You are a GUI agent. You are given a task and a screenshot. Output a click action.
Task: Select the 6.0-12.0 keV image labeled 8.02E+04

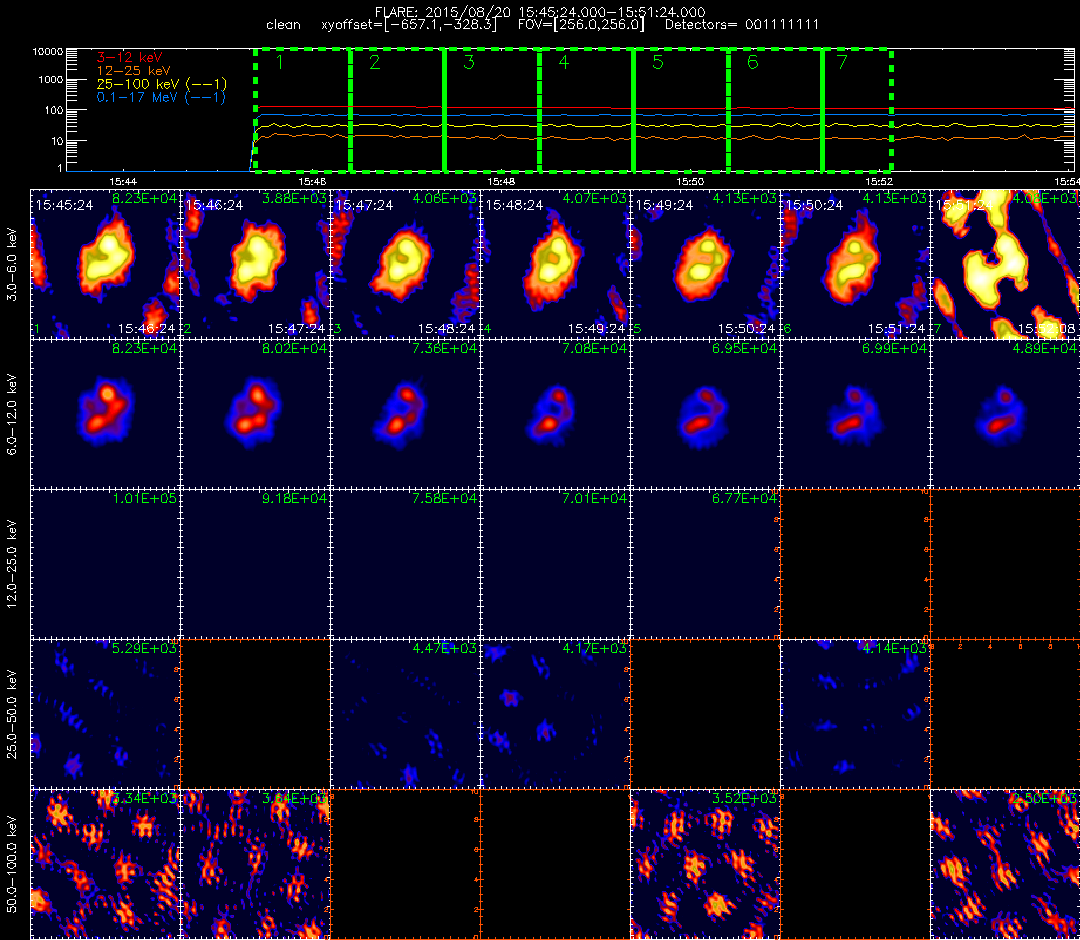click(256, 414)
